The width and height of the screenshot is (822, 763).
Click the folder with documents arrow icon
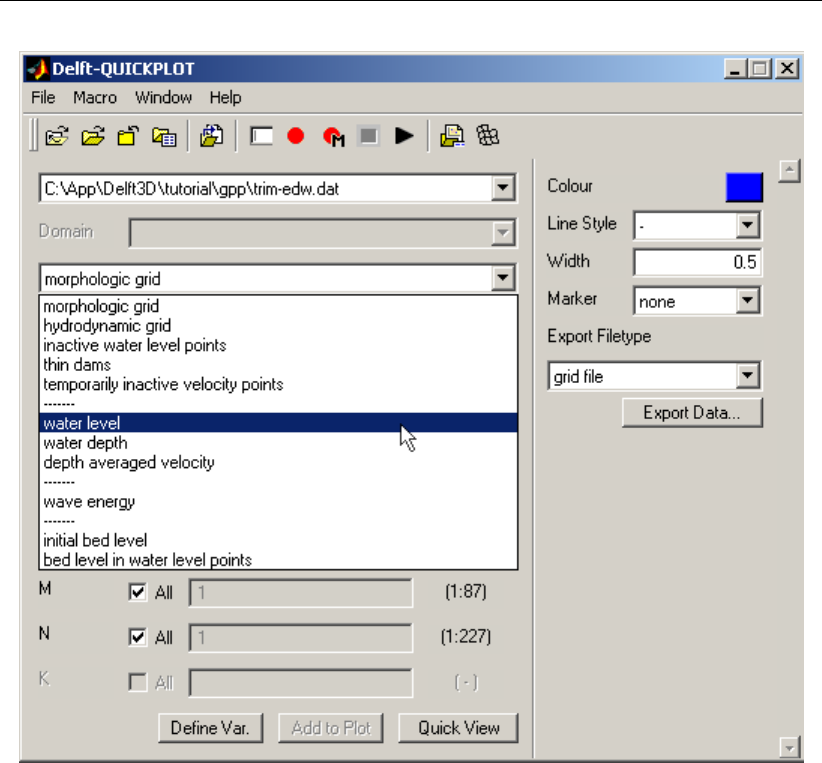tap(212, 136)
